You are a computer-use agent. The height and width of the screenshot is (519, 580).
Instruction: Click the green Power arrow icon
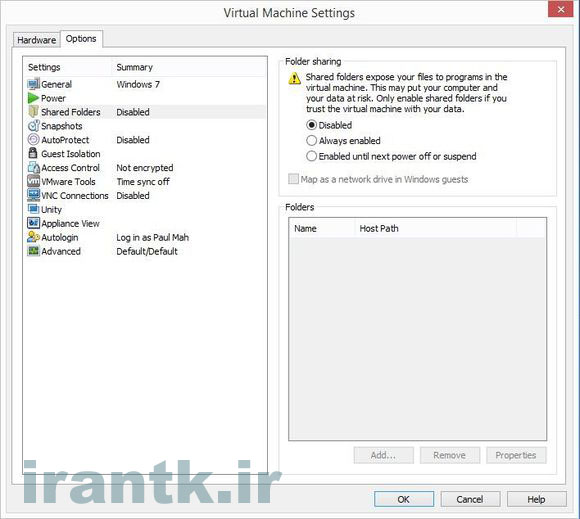33,98
